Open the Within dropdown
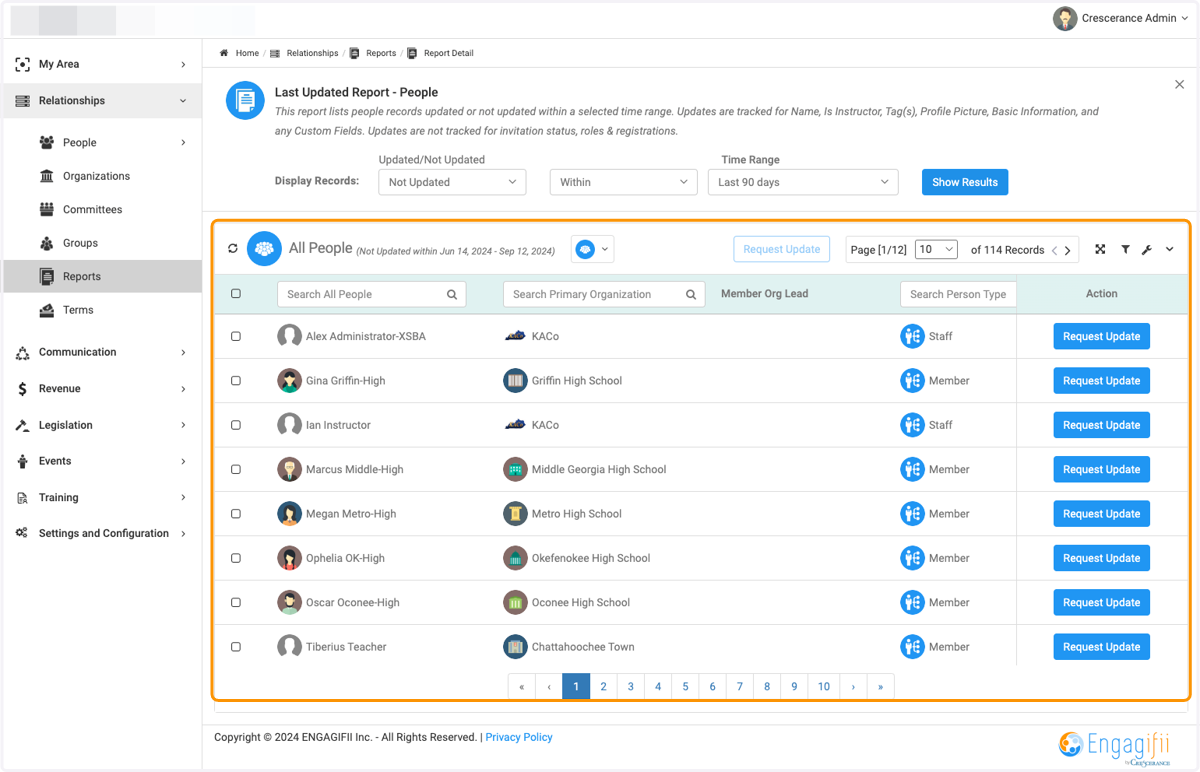The width and height of the screenshot is (1200, 772). pos(623,182)
